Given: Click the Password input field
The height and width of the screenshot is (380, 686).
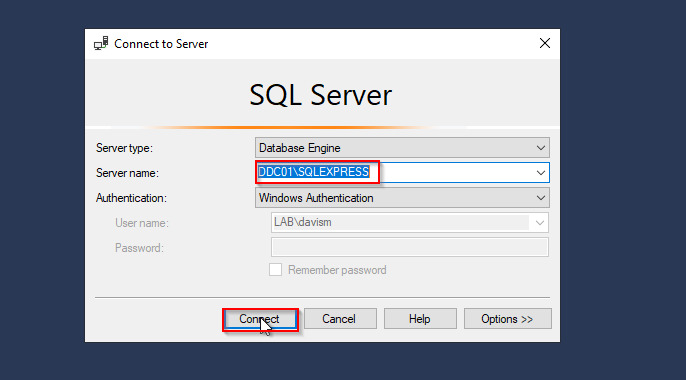Looking at the screenshot, I should 410,247.
